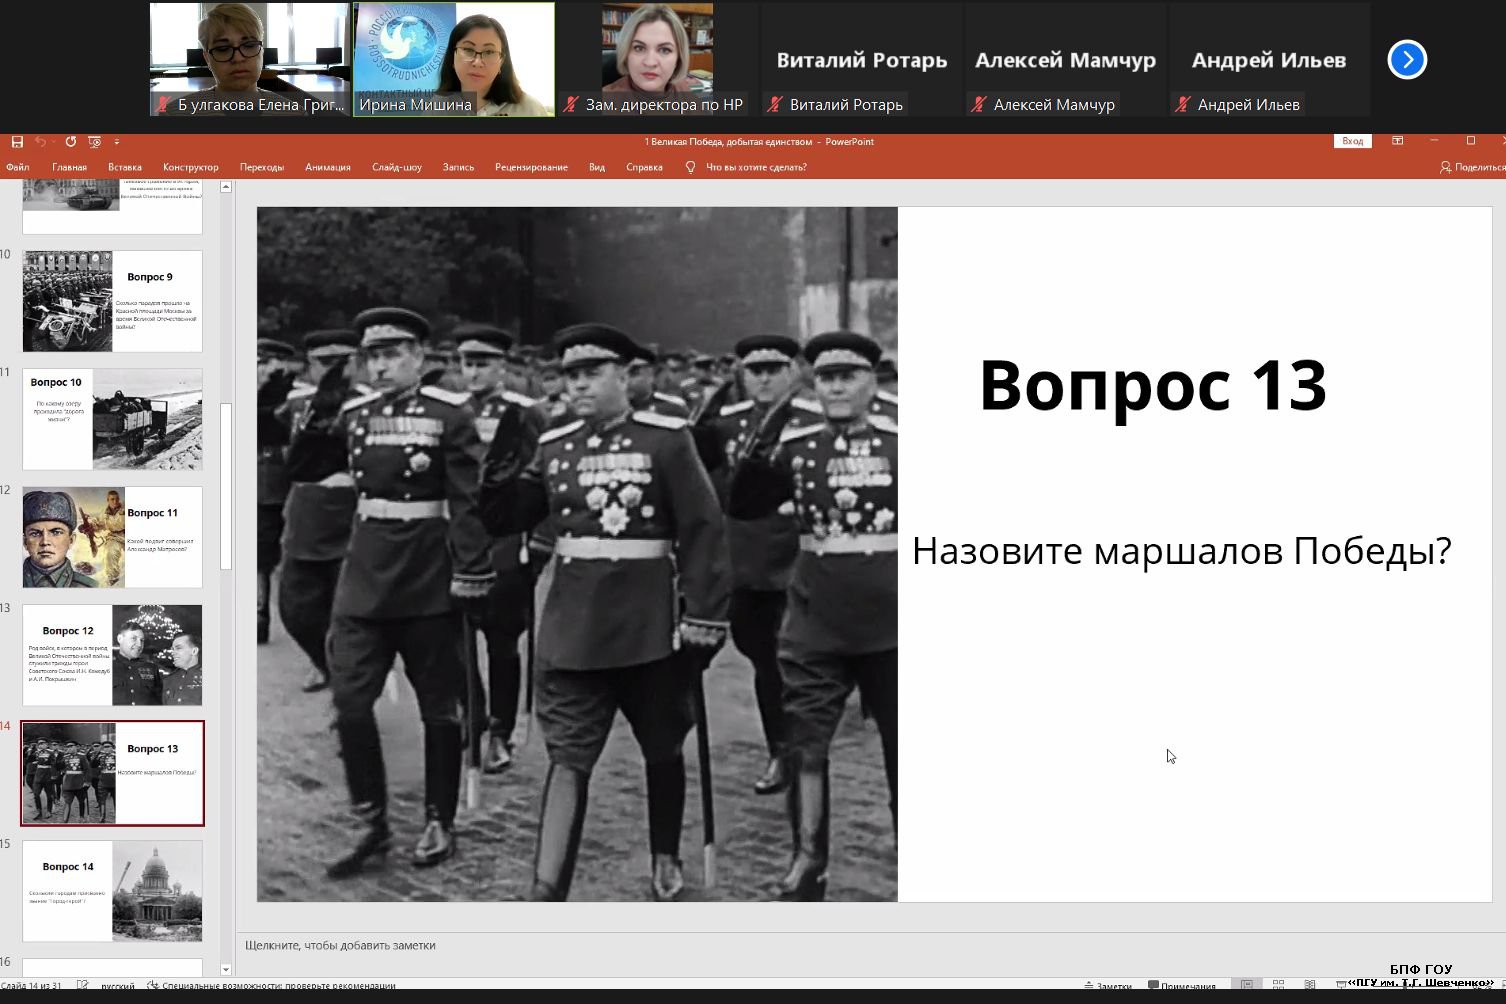
Task: Show more meeting participants with blue arrow
Action: pos(1407,59)
